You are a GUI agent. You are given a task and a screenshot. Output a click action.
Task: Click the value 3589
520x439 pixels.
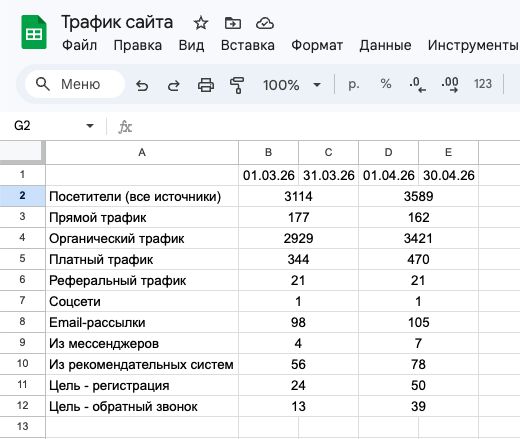[418, 196]
